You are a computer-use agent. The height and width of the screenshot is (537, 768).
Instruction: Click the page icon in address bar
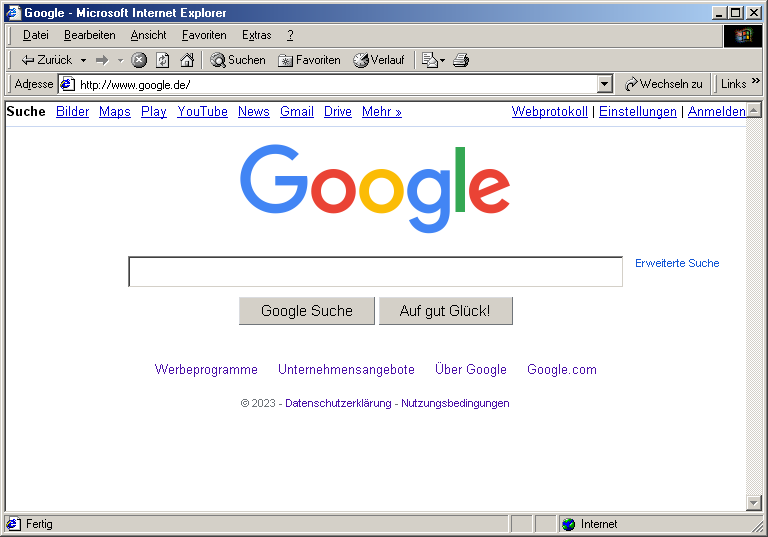click(x=68, y=84)
